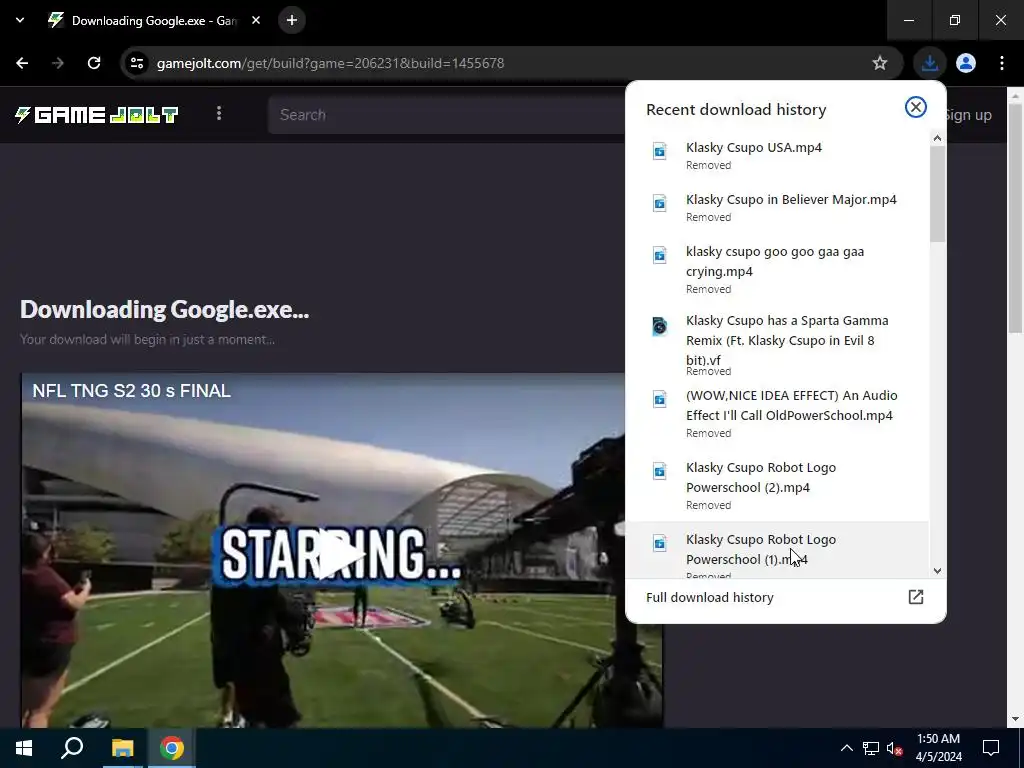Click Klasky Csupo USA.mp4 file icon
The image size is (1024, 768).
[x=660, y=151]
